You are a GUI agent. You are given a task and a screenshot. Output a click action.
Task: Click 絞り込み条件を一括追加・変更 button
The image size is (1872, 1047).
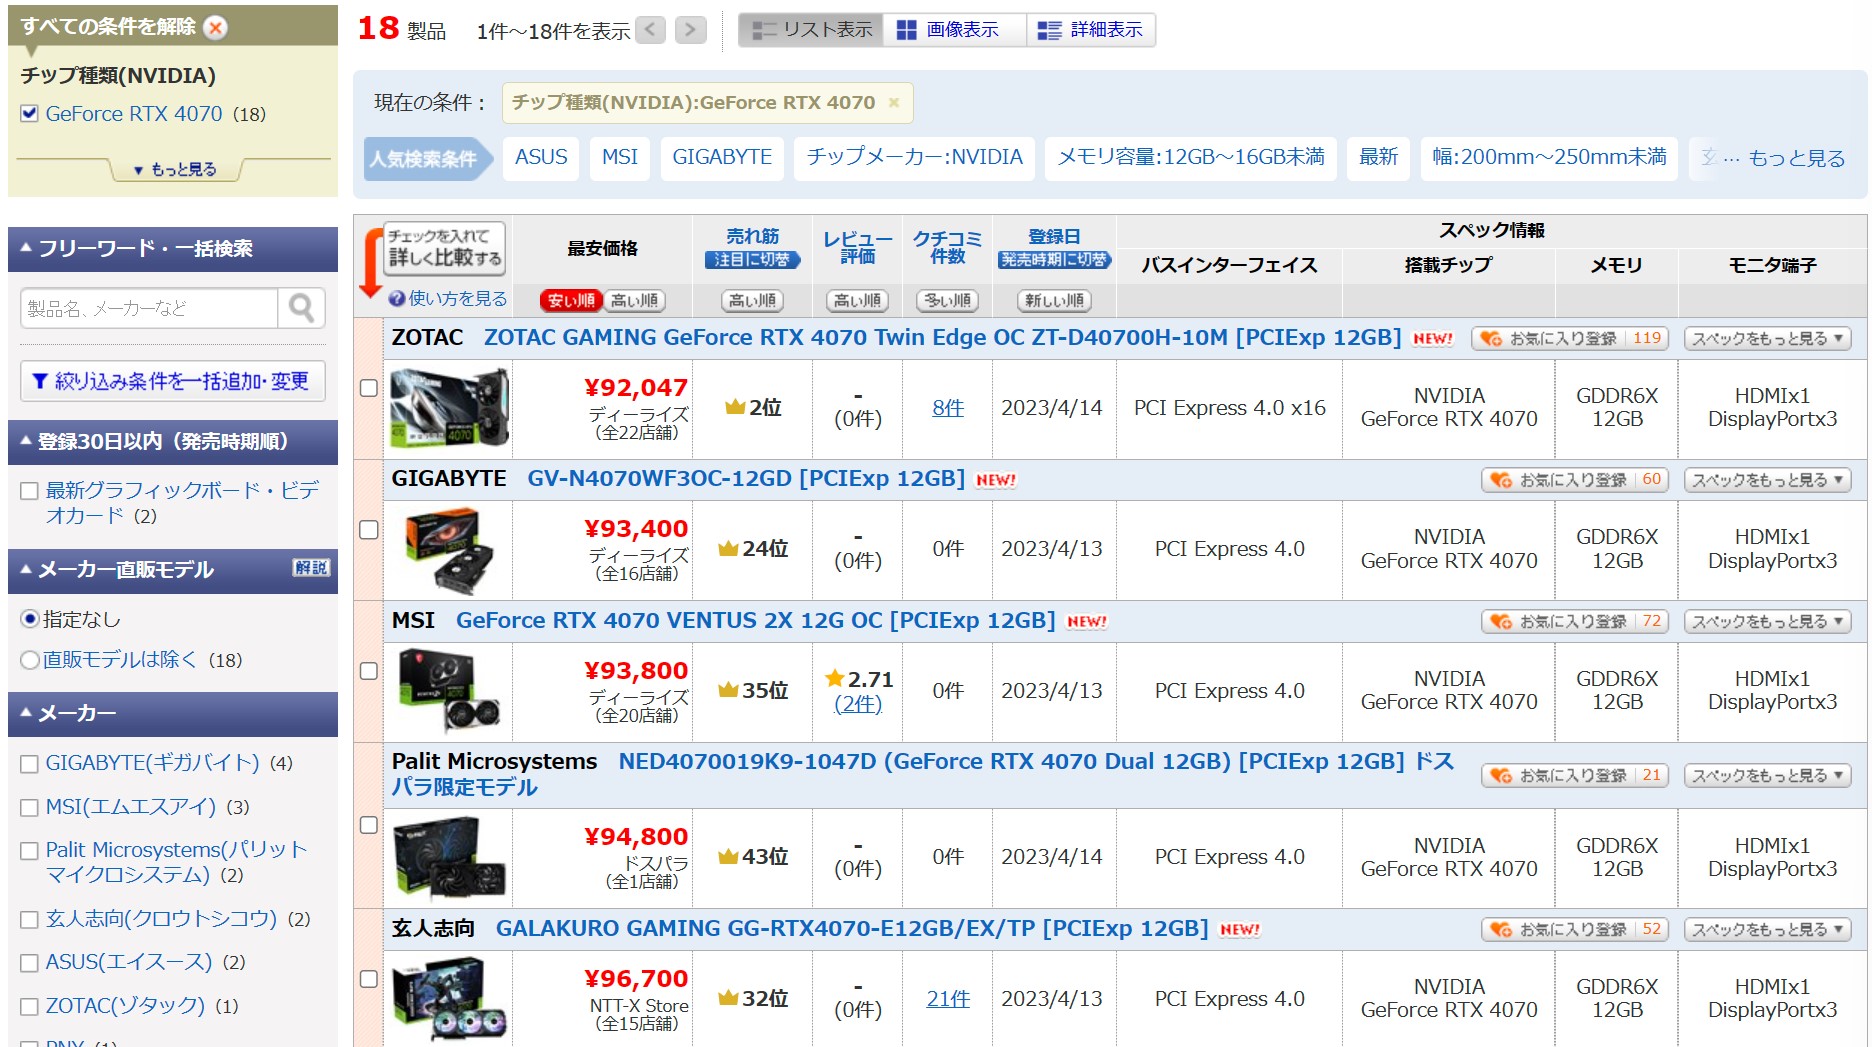(x=173, y=381)
